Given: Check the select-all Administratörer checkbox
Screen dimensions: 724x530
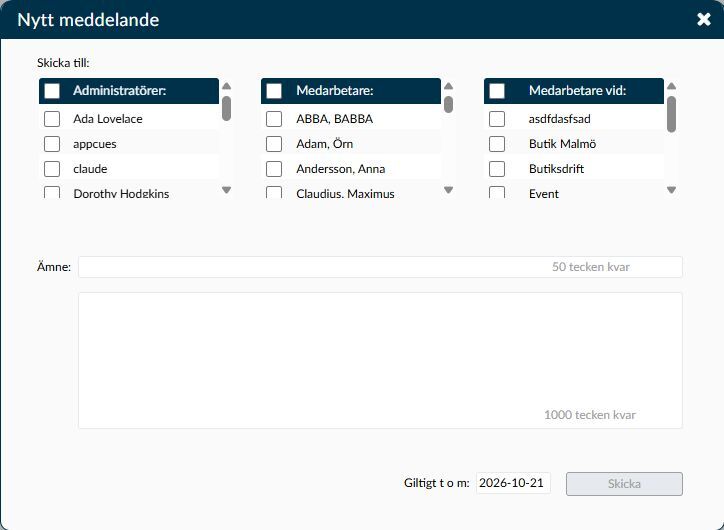Looking at the screenshot, I should pyautogui.click(x=52, y=91).
